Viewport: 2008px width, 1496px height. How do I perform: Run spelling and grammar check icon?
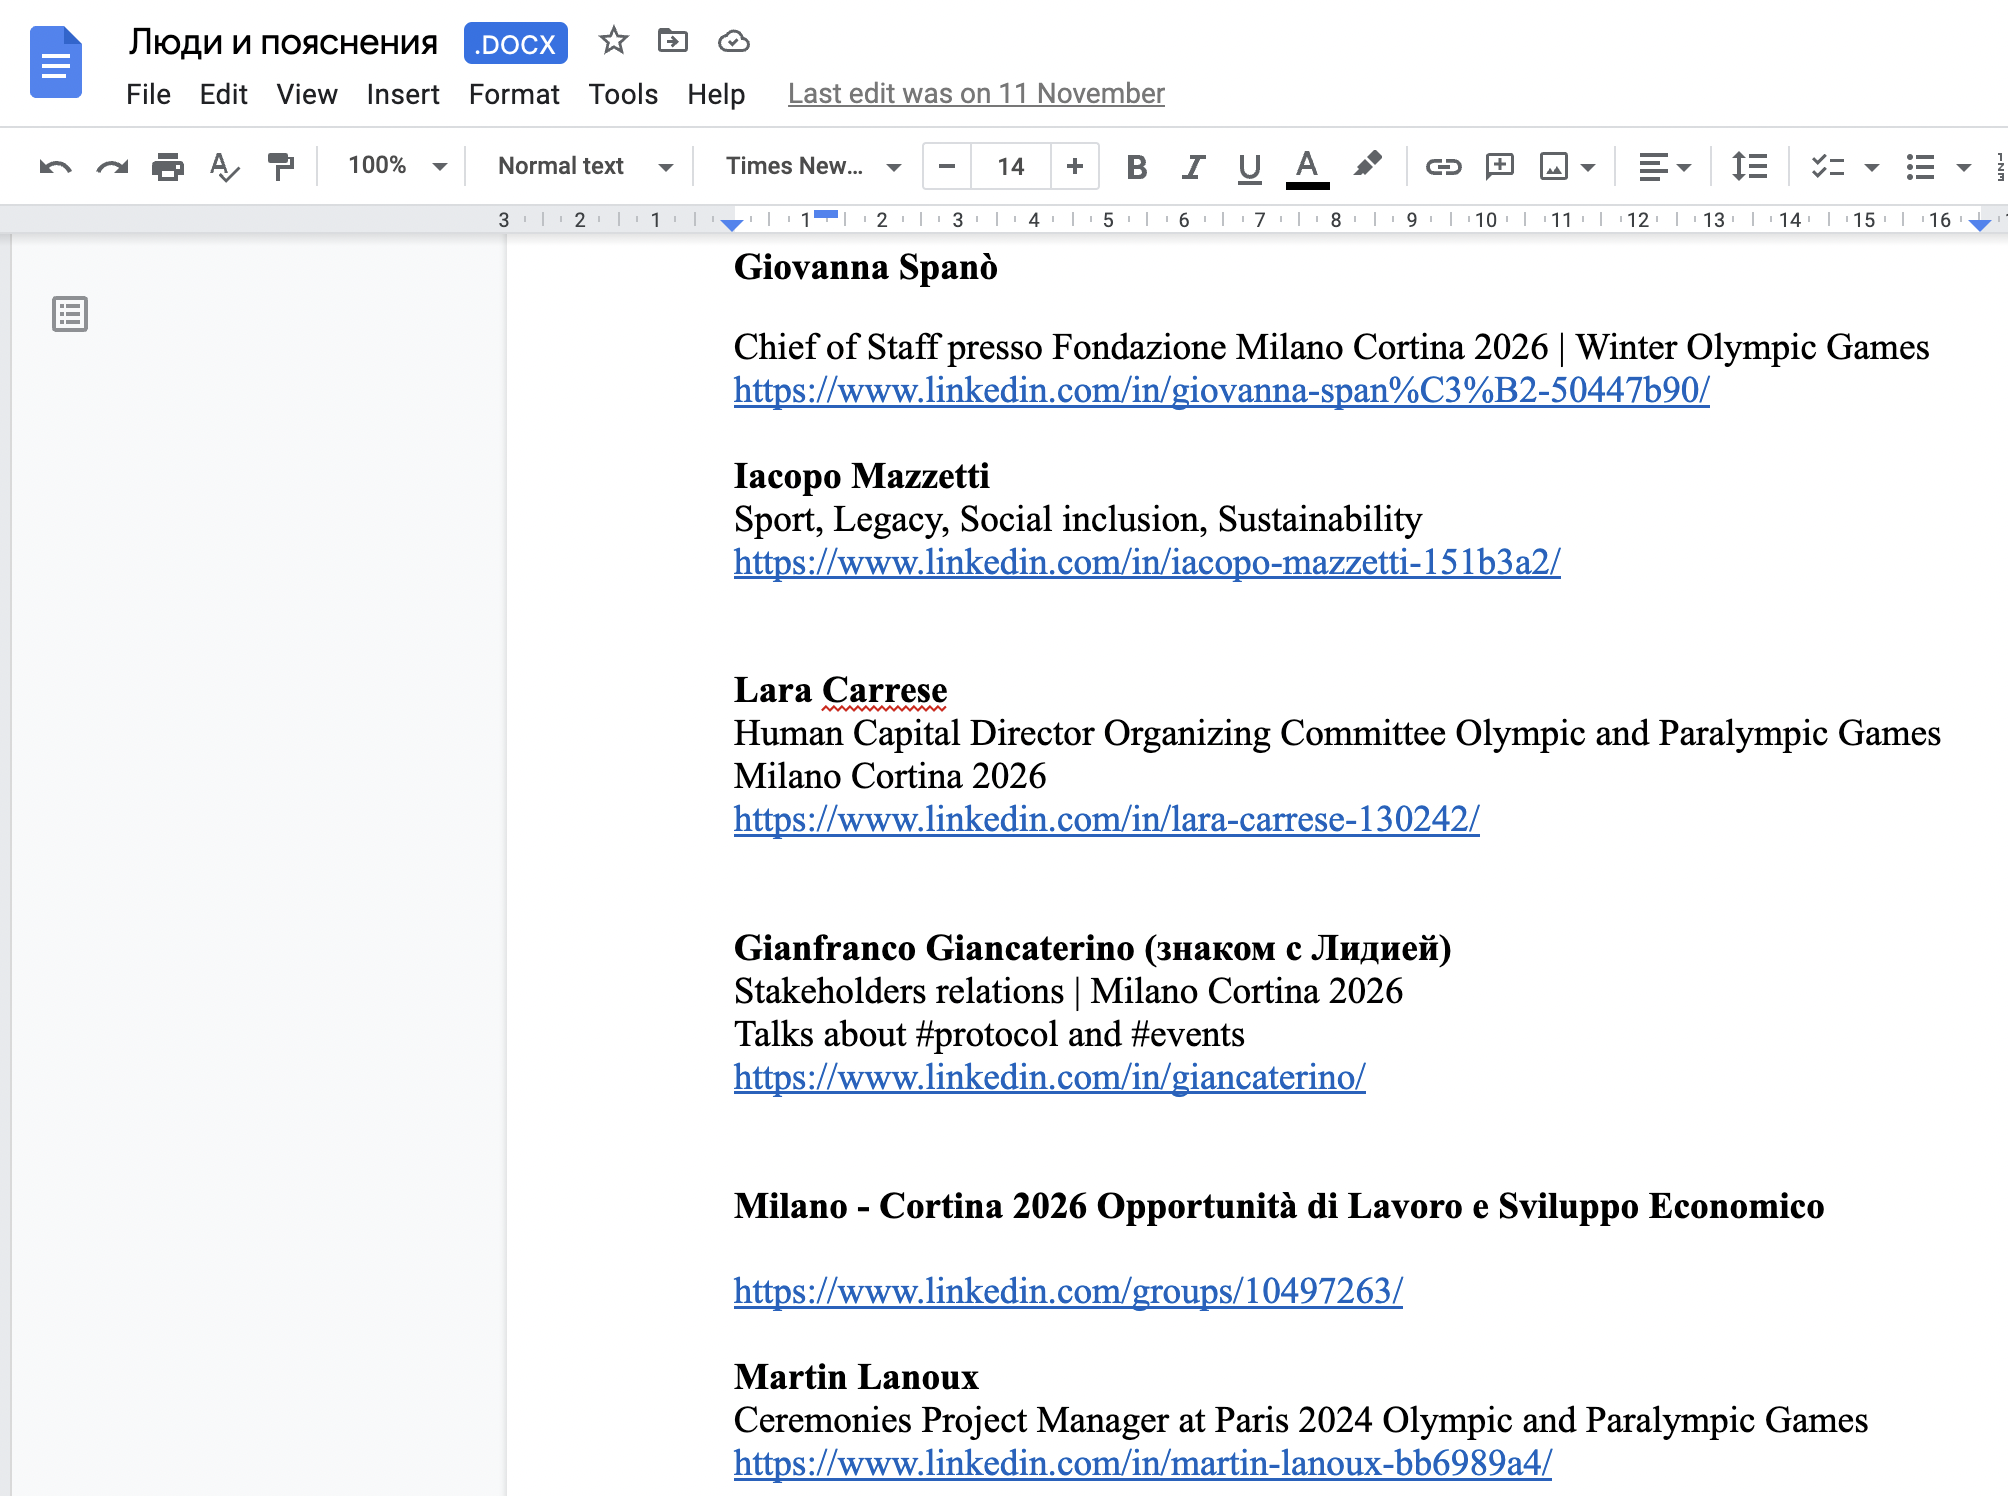tap(224, 166)
